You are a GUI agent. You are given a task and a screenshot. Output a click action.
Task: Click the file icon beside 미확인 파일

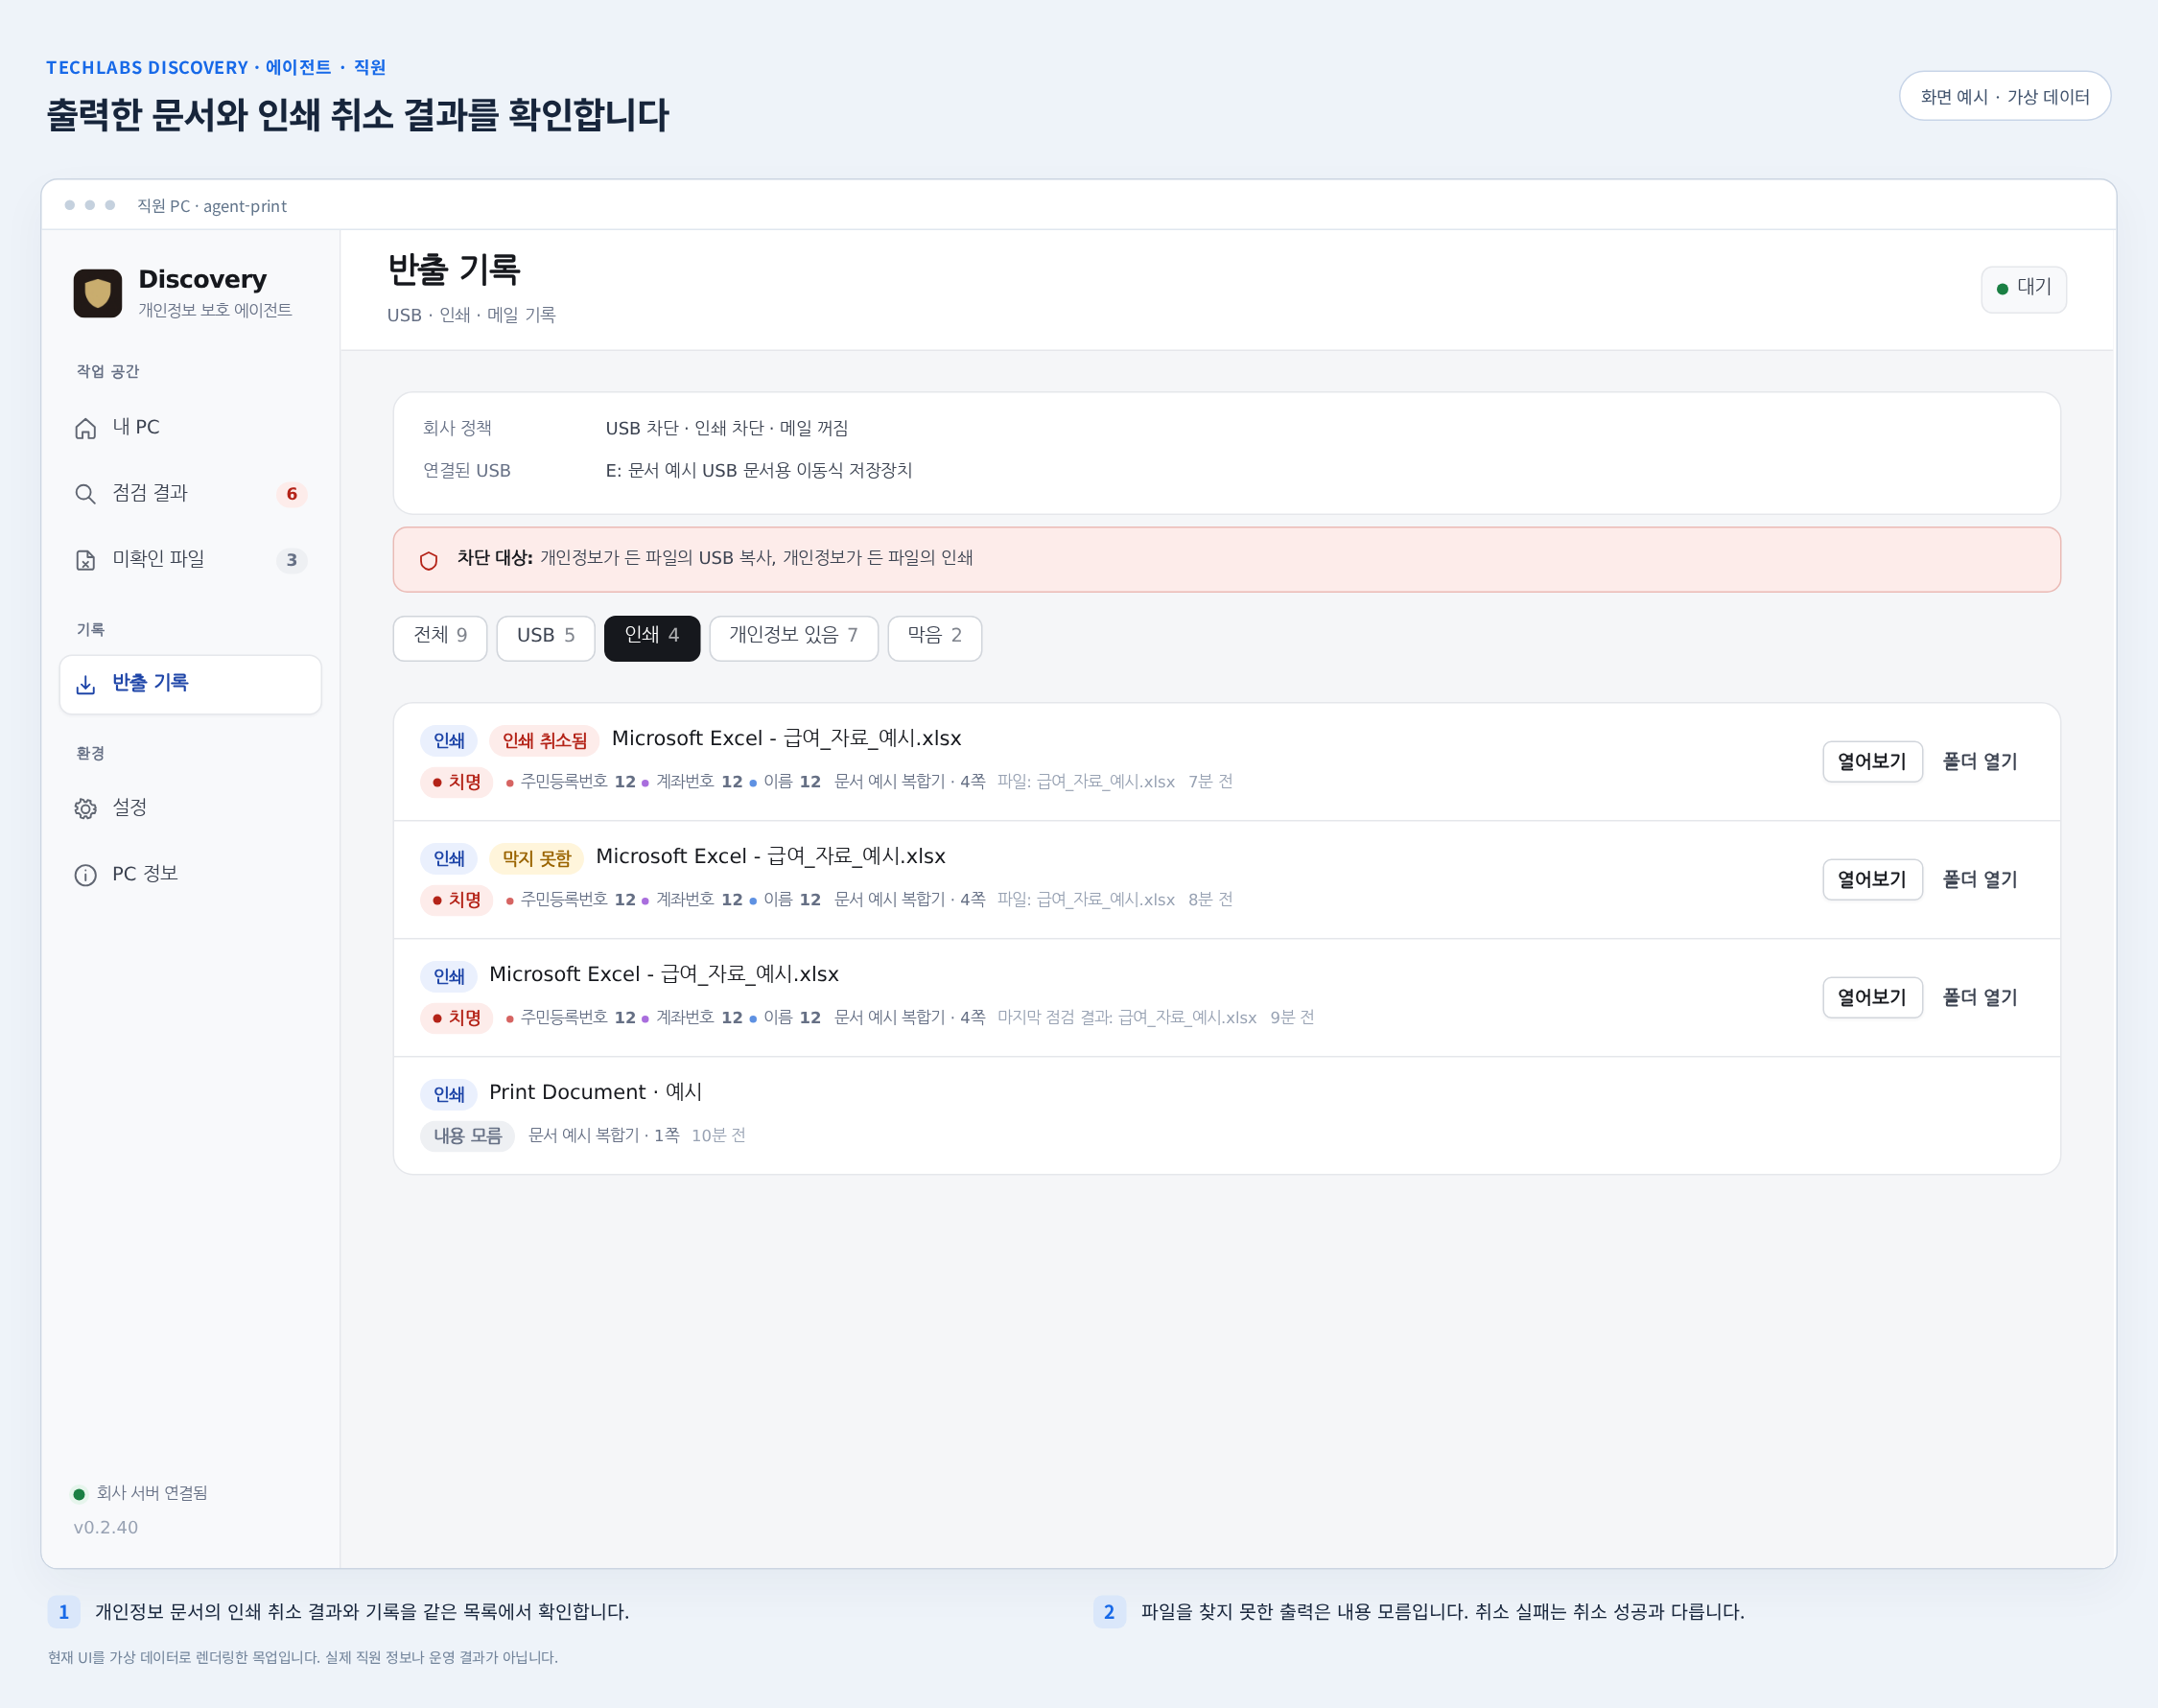[x=86, y=560]
